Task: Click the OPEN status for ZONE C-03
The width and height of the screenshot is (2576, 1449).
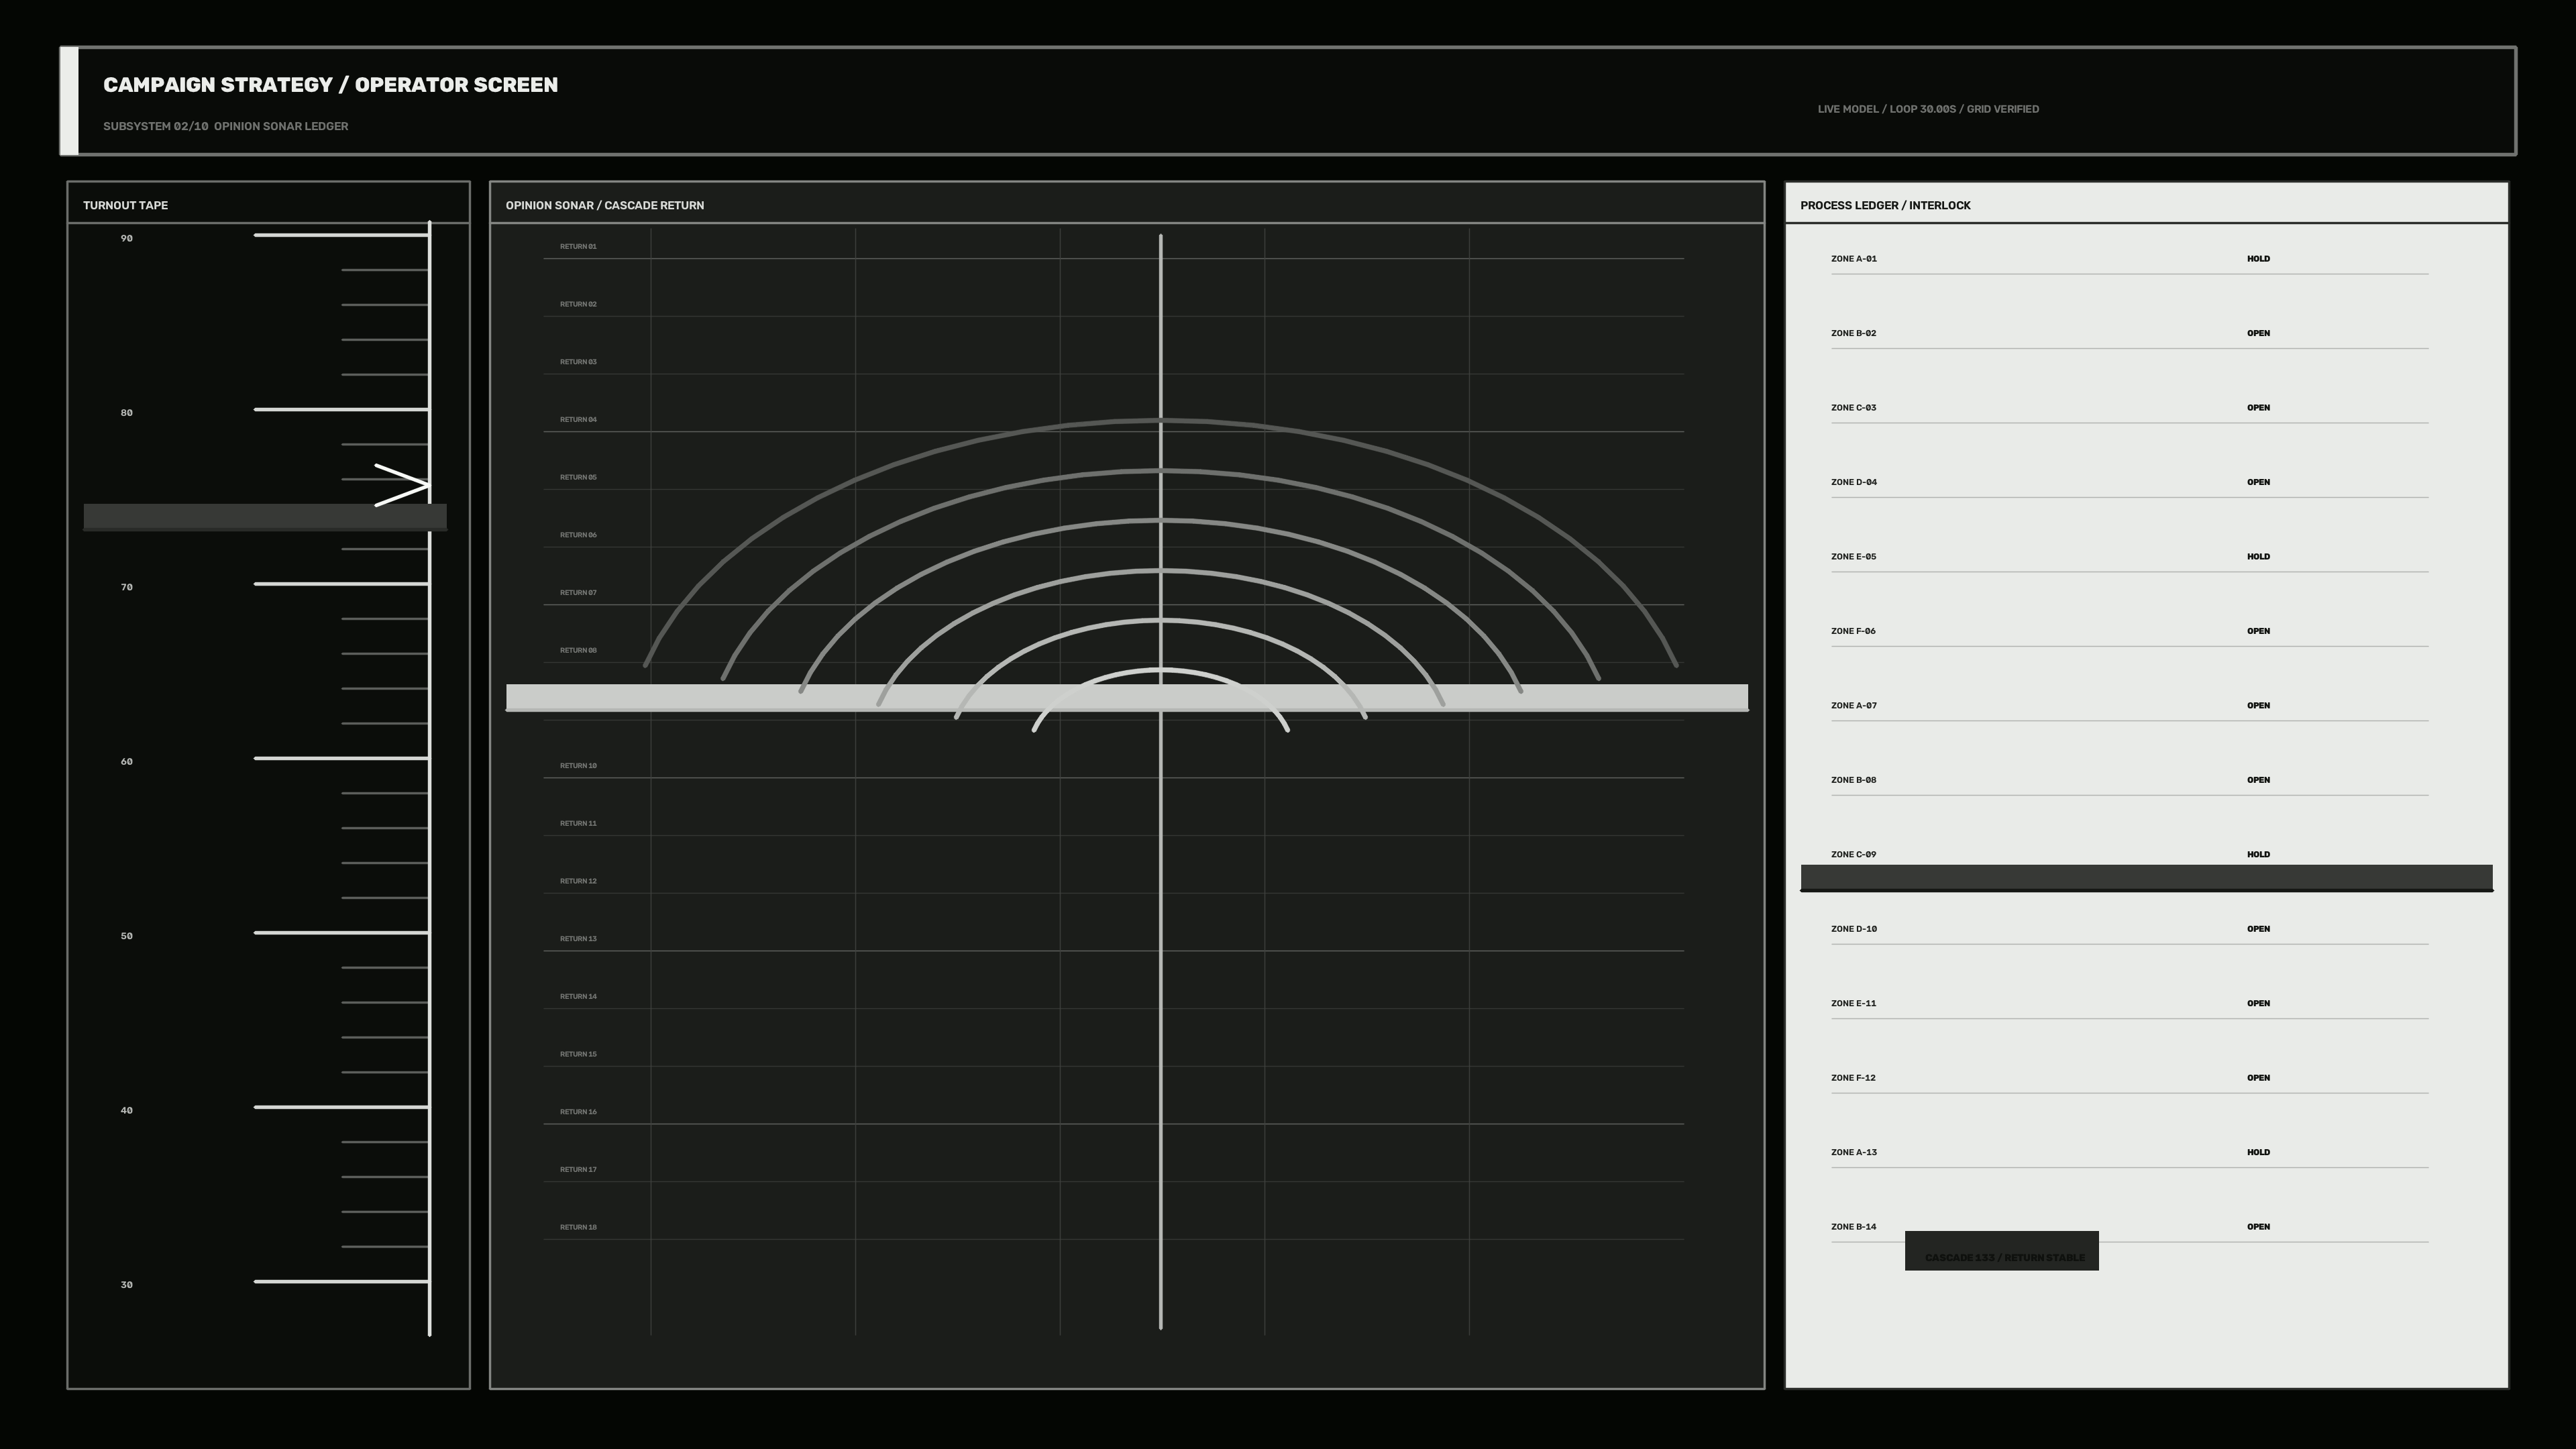Action: pyautogui.click(x=2258, y=408)
